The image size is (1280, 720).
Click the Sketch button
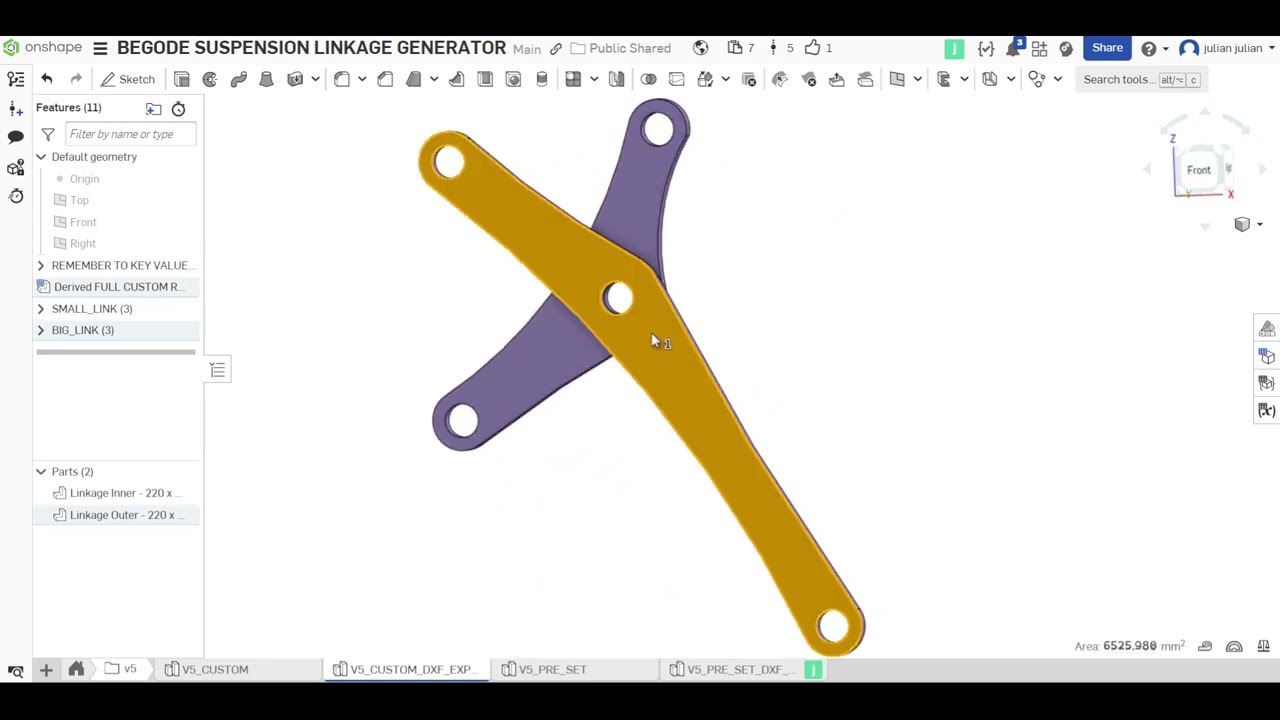click(128, 79)
